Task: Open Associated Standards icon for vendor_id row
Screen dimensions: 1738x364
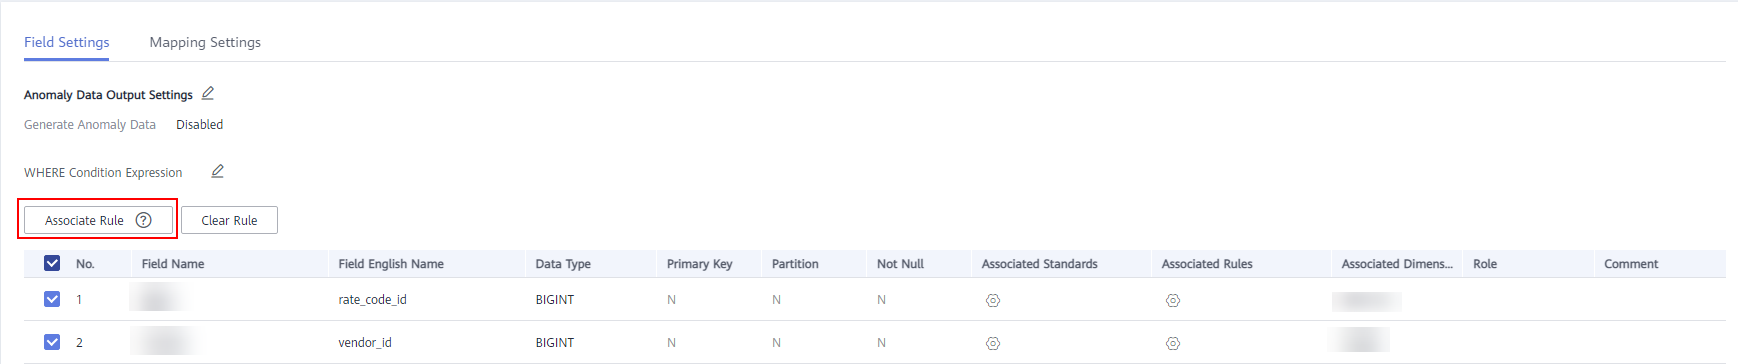Action: coord(993,343)
